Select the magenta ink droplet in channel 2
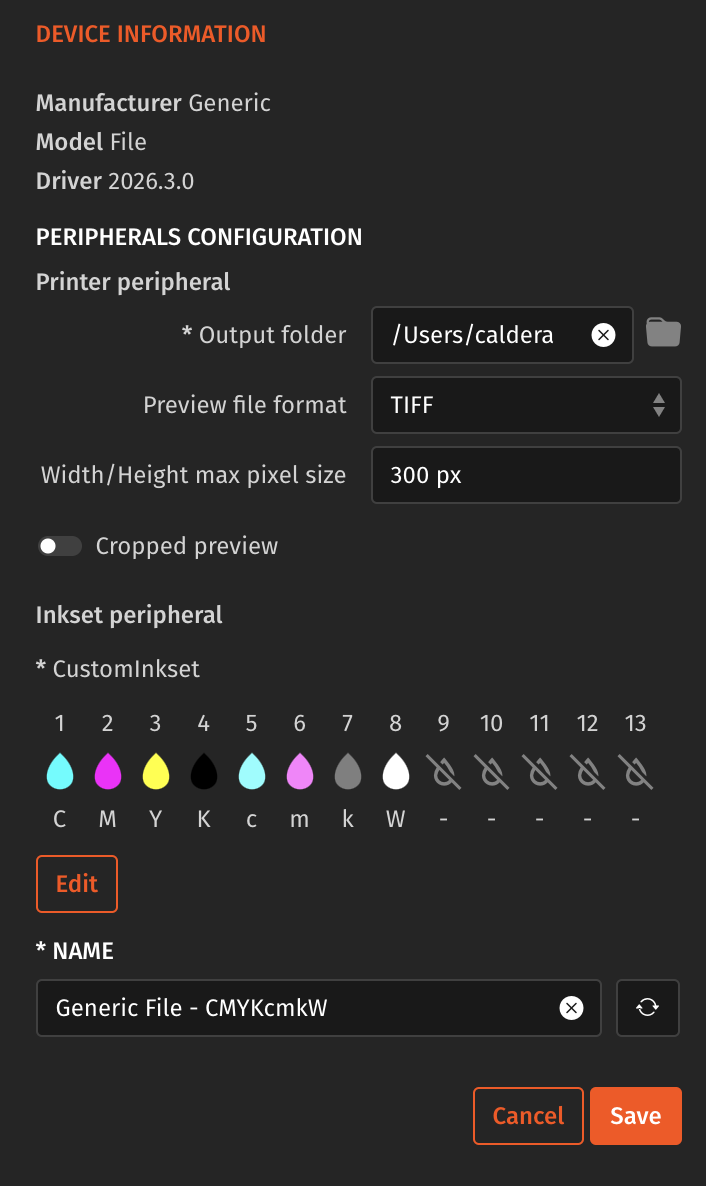 (107, 770)
